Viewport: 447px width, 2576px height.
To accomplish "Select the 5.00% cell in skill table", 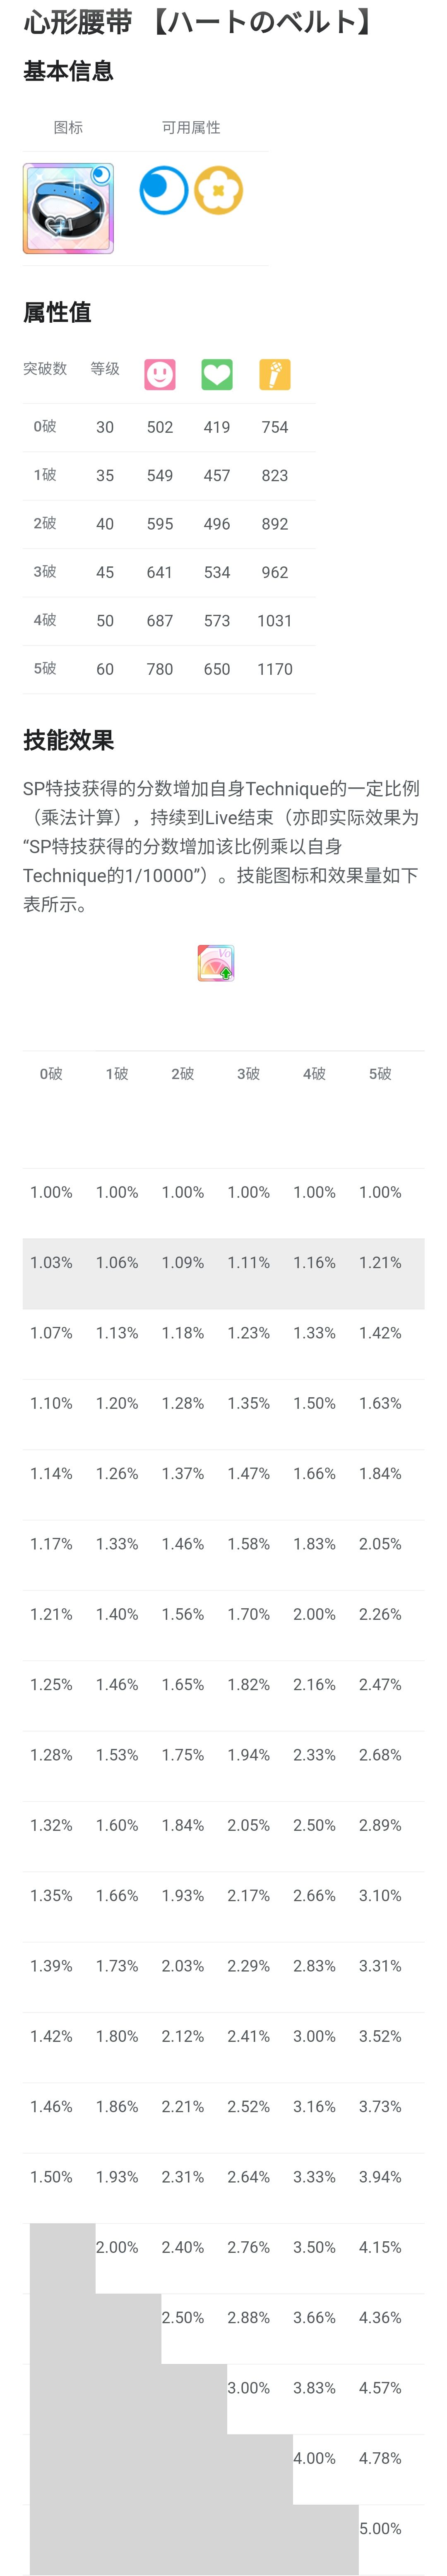I will (x=380, y=2528).
